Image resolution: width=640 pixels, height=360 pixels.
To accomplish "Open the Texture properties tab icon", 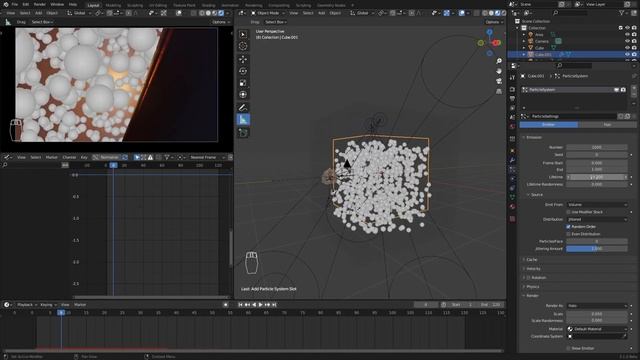I will pyautogui.click(x=513, y=219).
